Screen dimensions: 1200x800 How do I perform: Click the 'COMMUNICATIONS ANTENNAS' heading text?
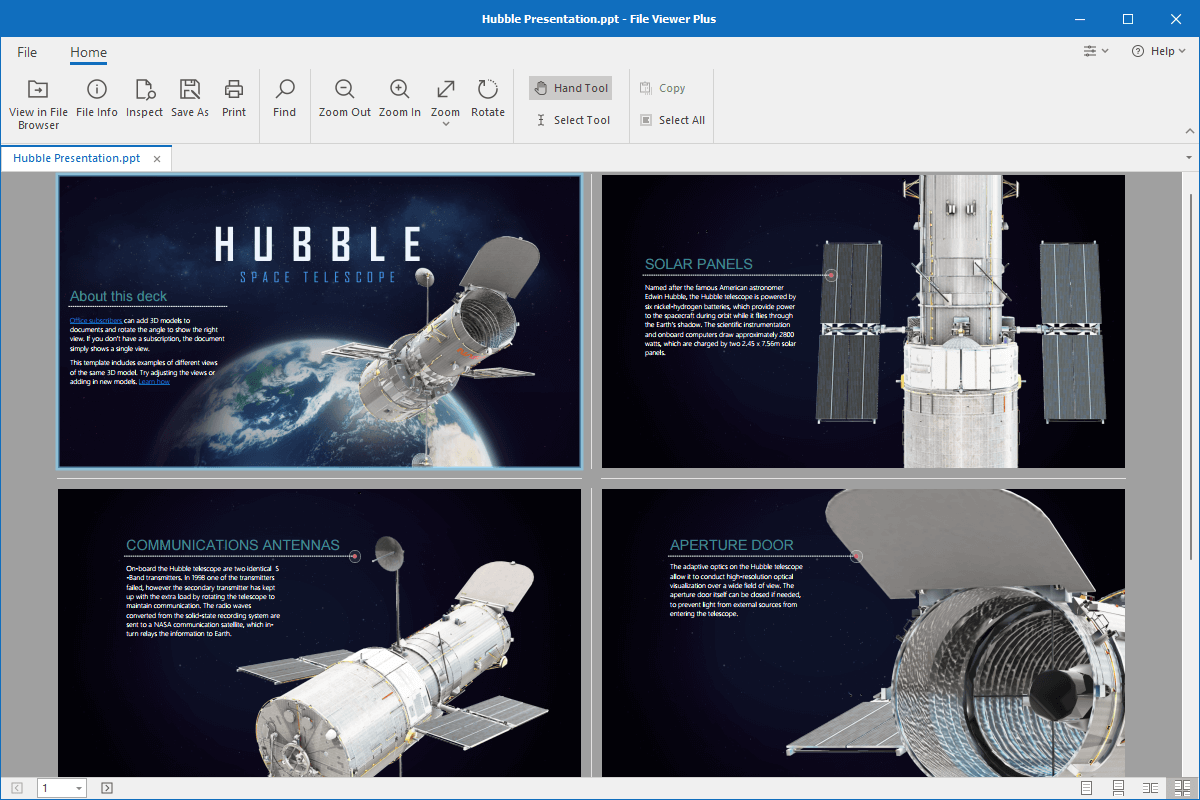(x=233, y=545)
